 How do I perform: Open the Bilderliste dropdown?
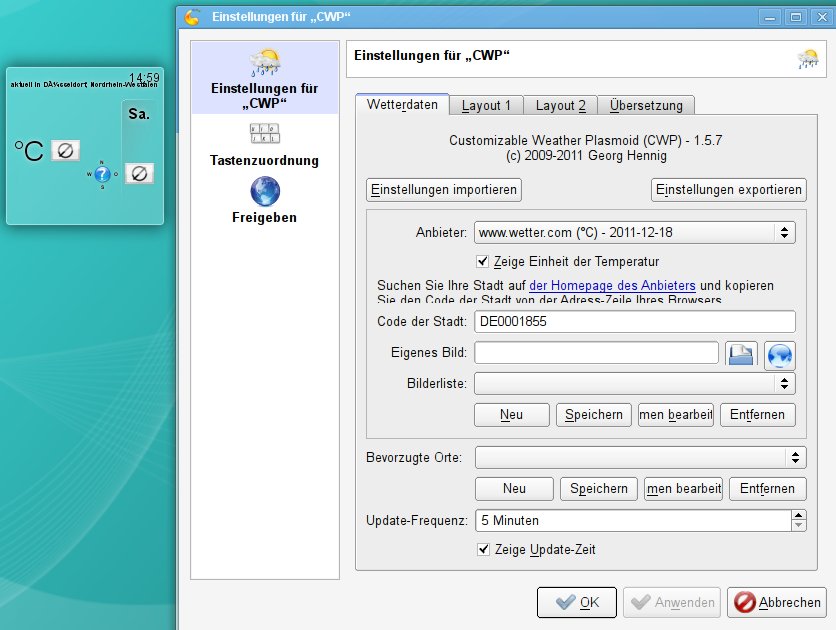point(634,383)
